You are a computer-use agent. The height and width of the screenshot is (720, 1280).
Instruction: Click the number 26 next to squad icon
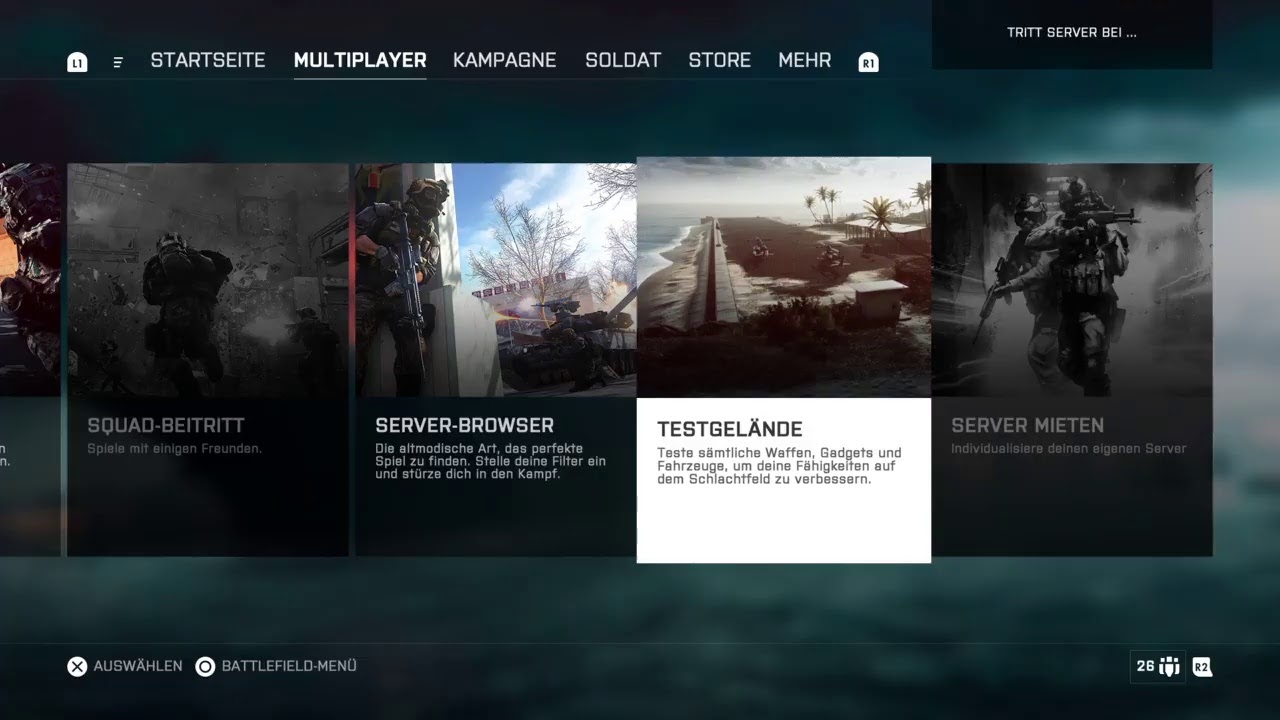1145,666
